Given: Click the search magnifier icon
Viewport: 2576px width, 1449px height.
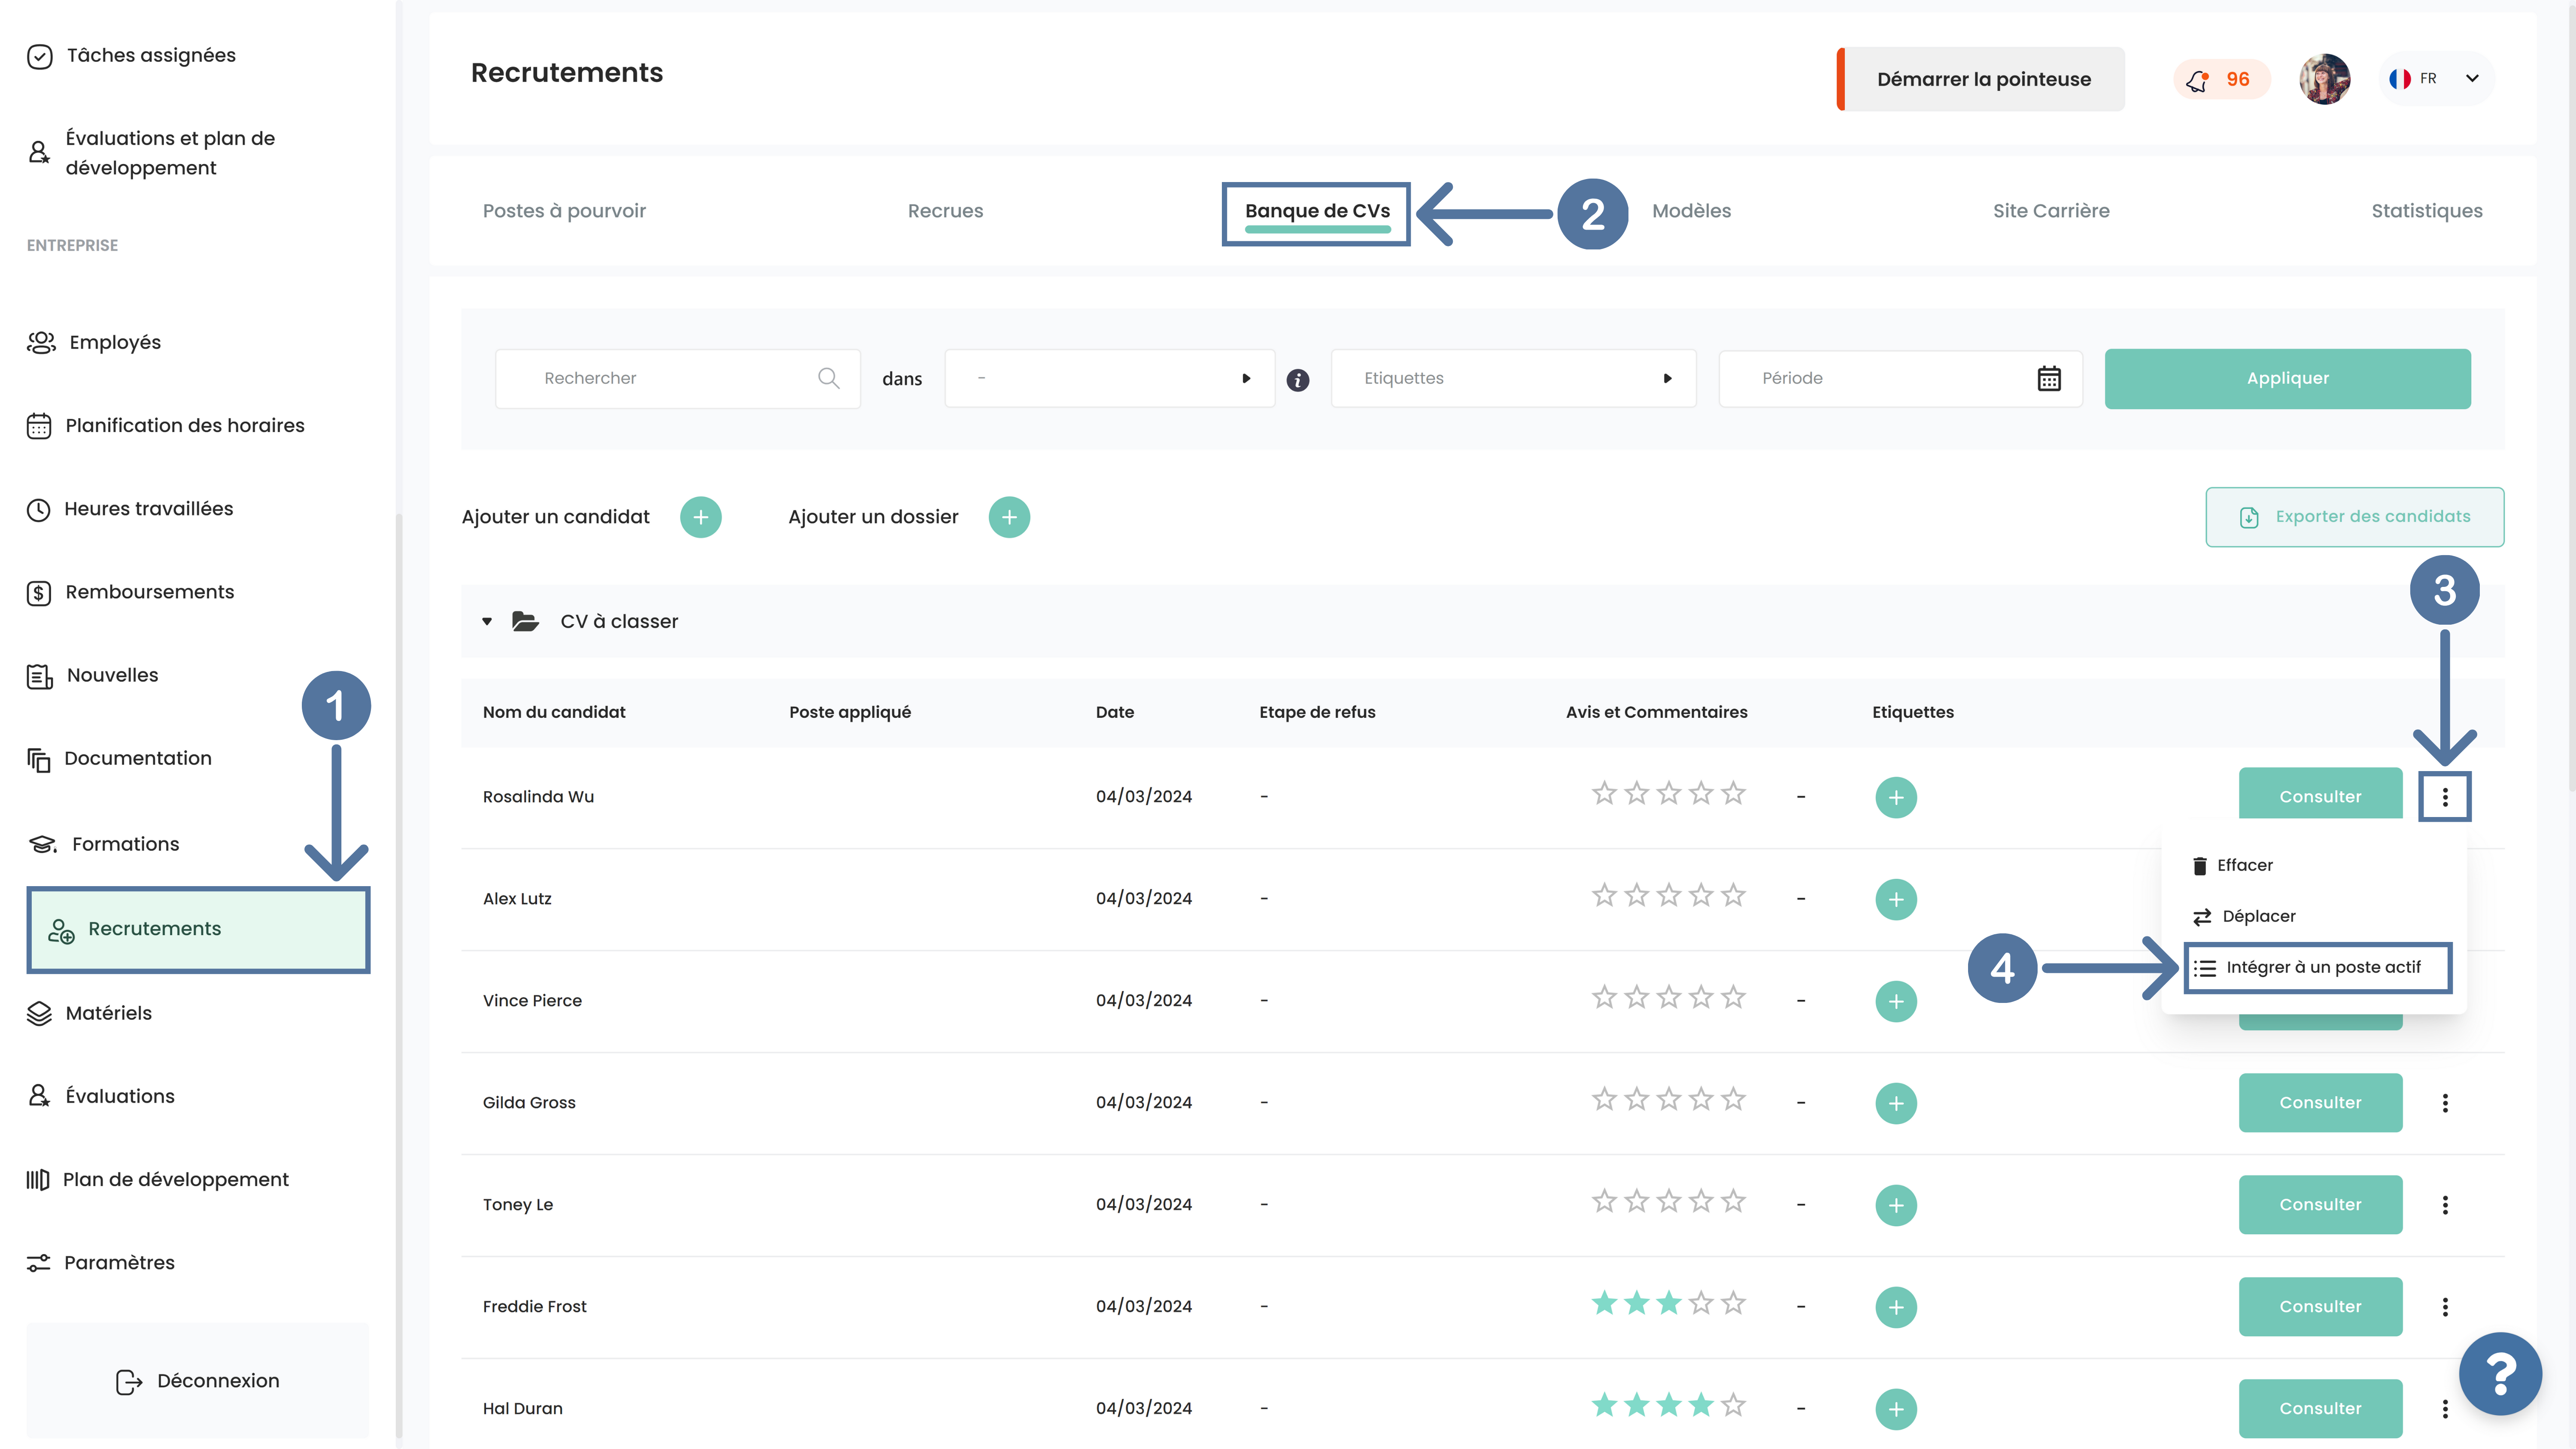Looking at the screenshot, I should tap(828, 378).
